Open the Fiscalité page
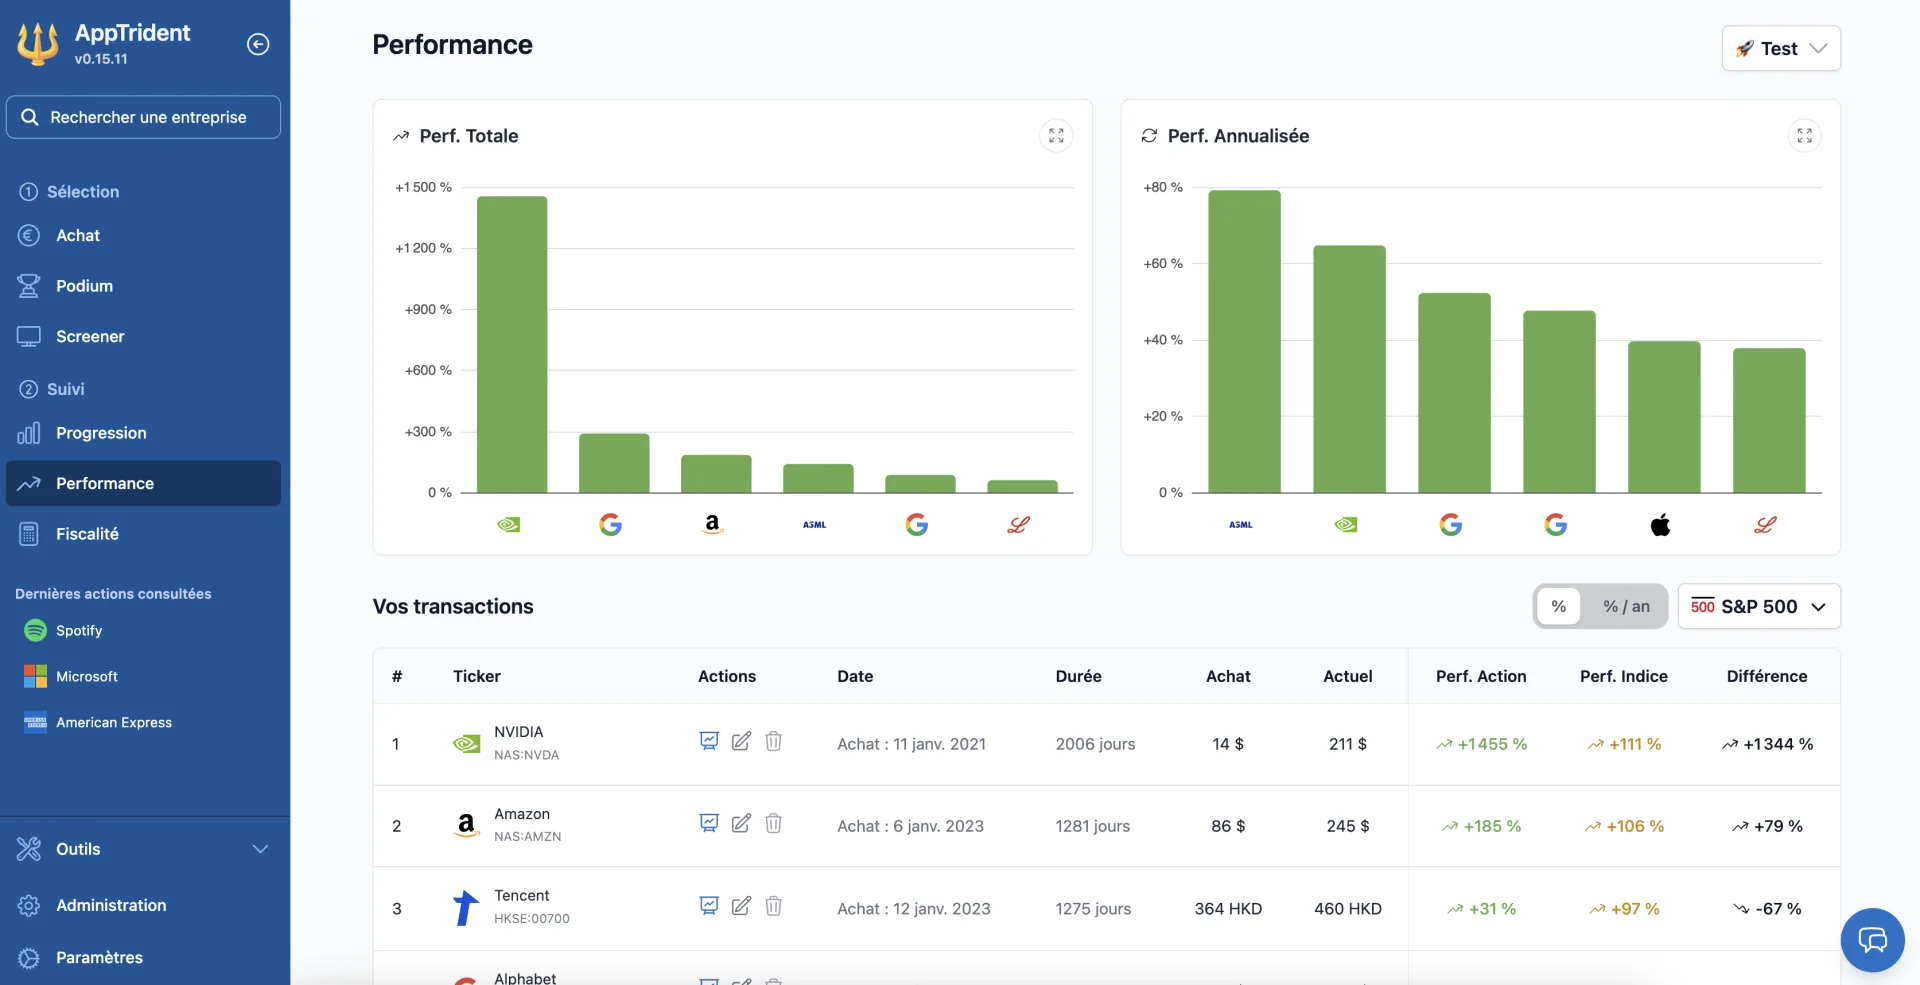Screen dimensions: 1920x985 point(144,534)
